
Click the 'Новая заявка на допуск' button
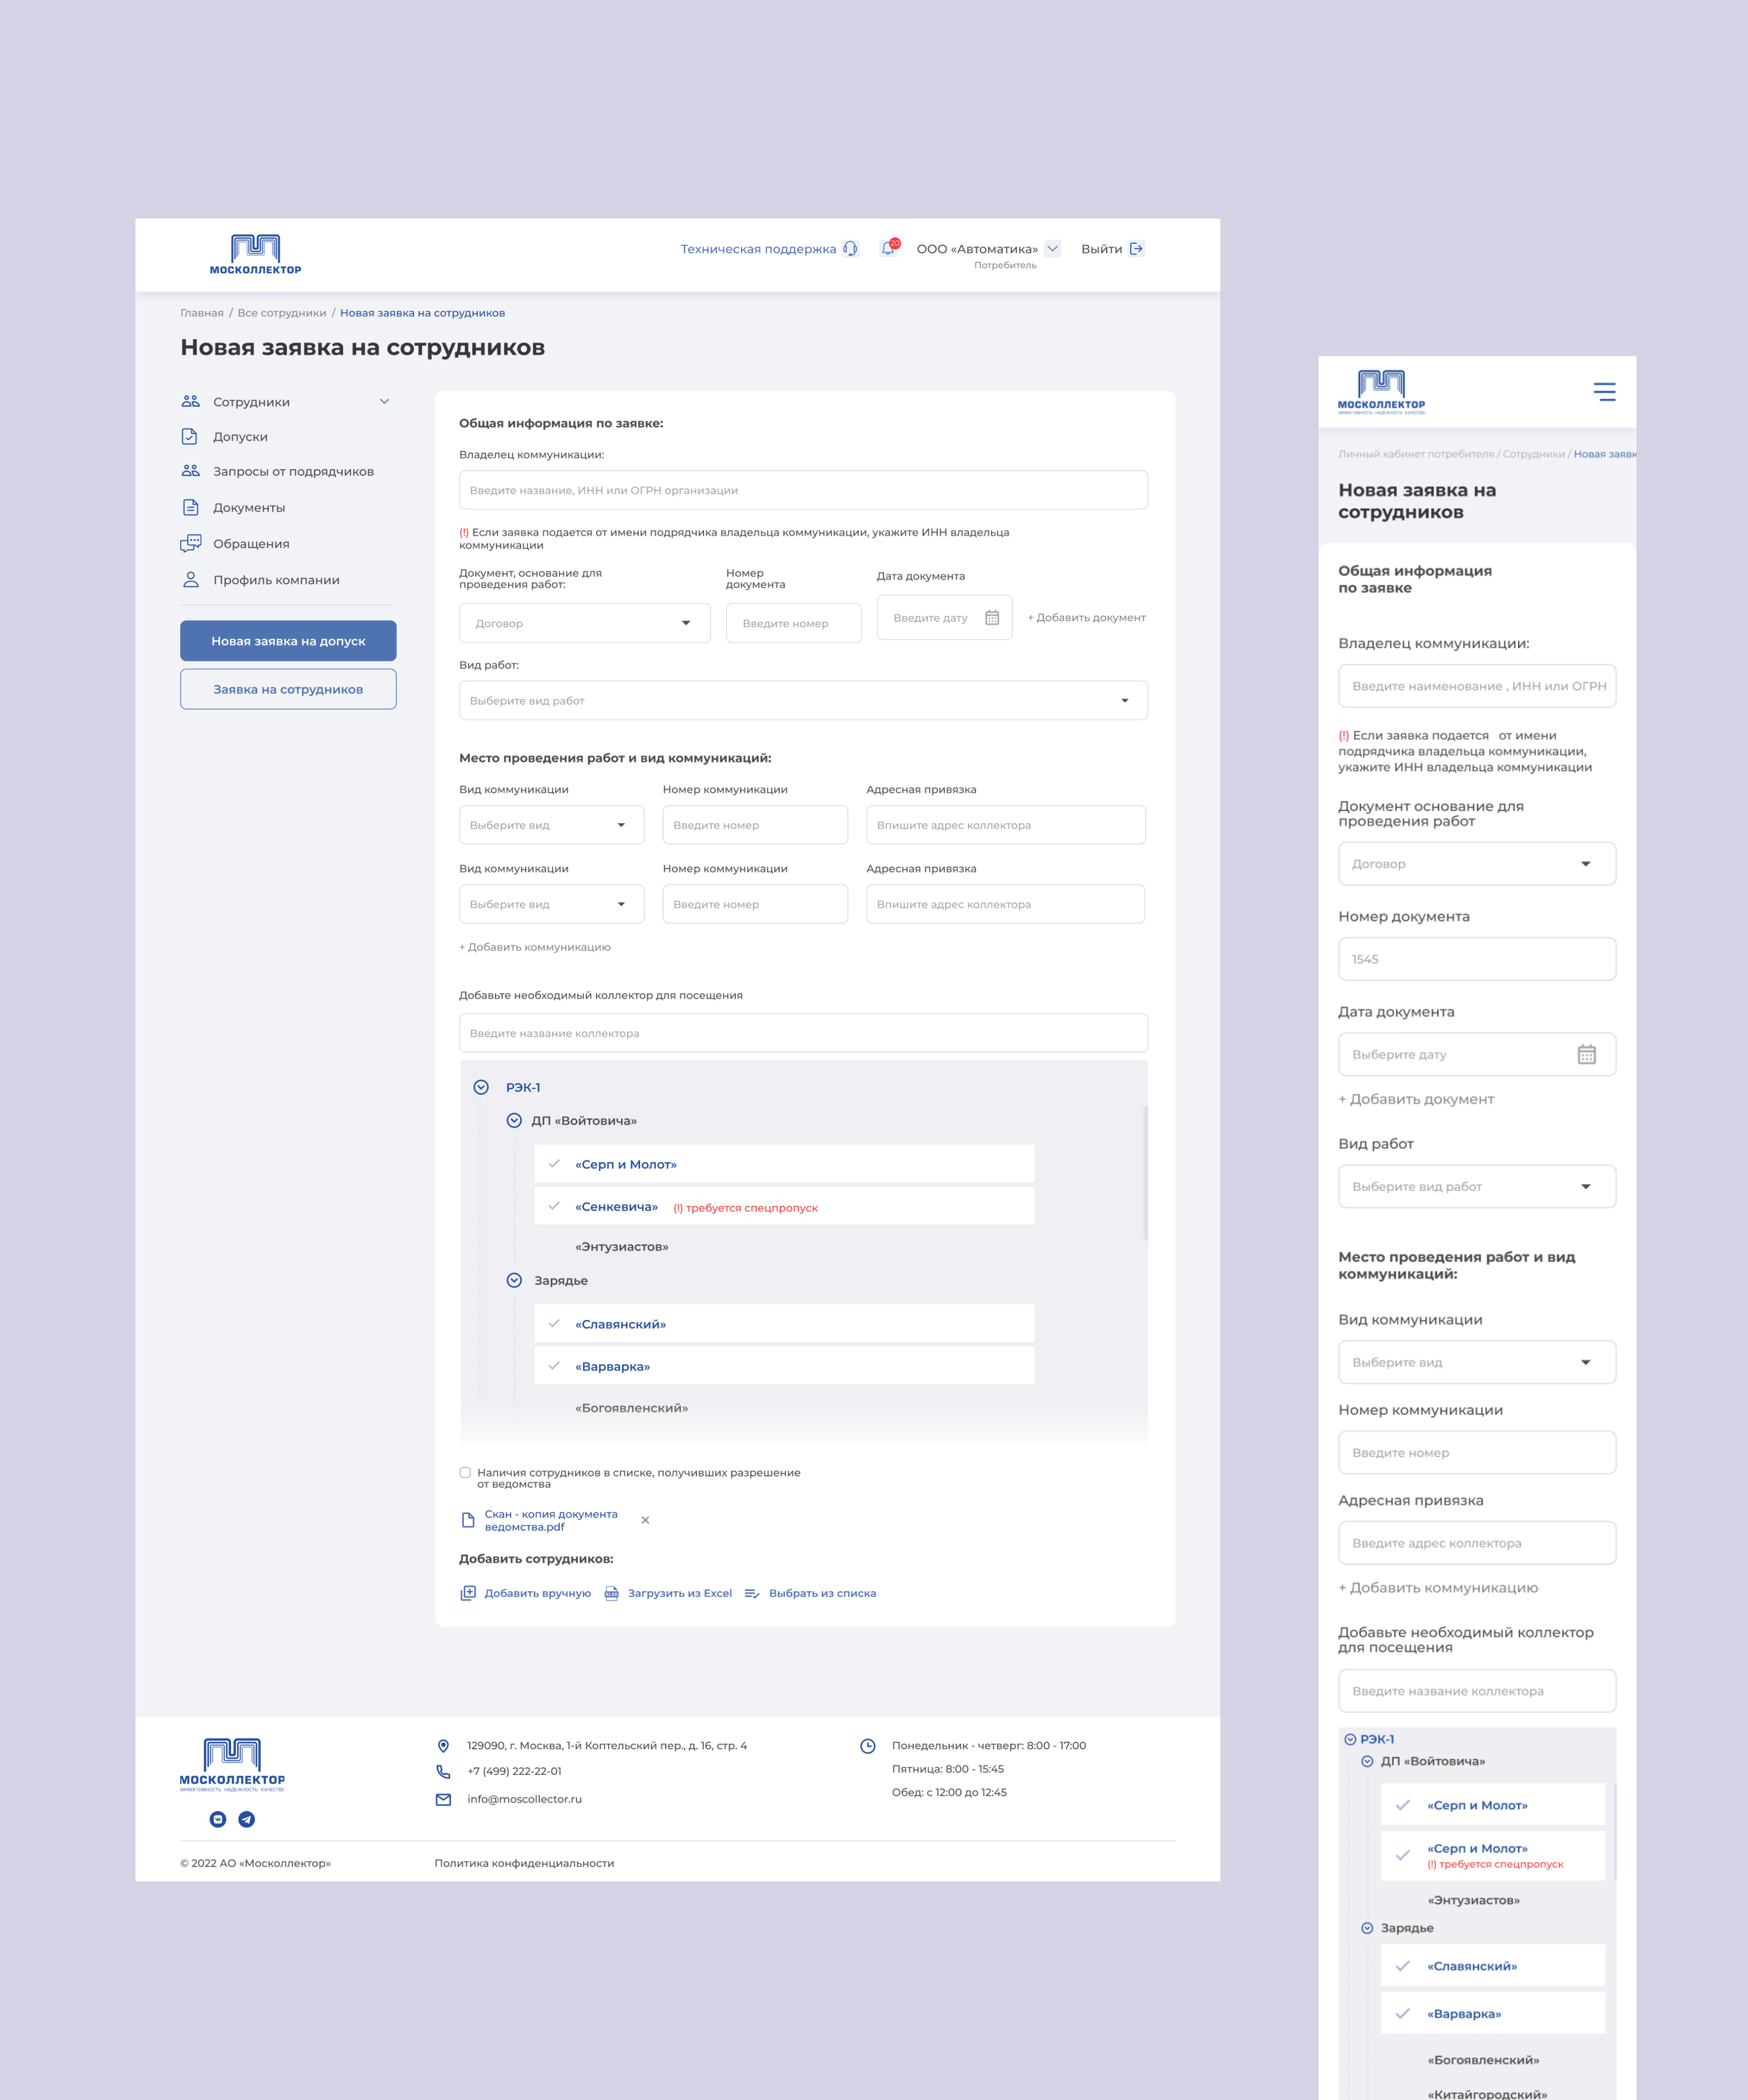point(288,641)
